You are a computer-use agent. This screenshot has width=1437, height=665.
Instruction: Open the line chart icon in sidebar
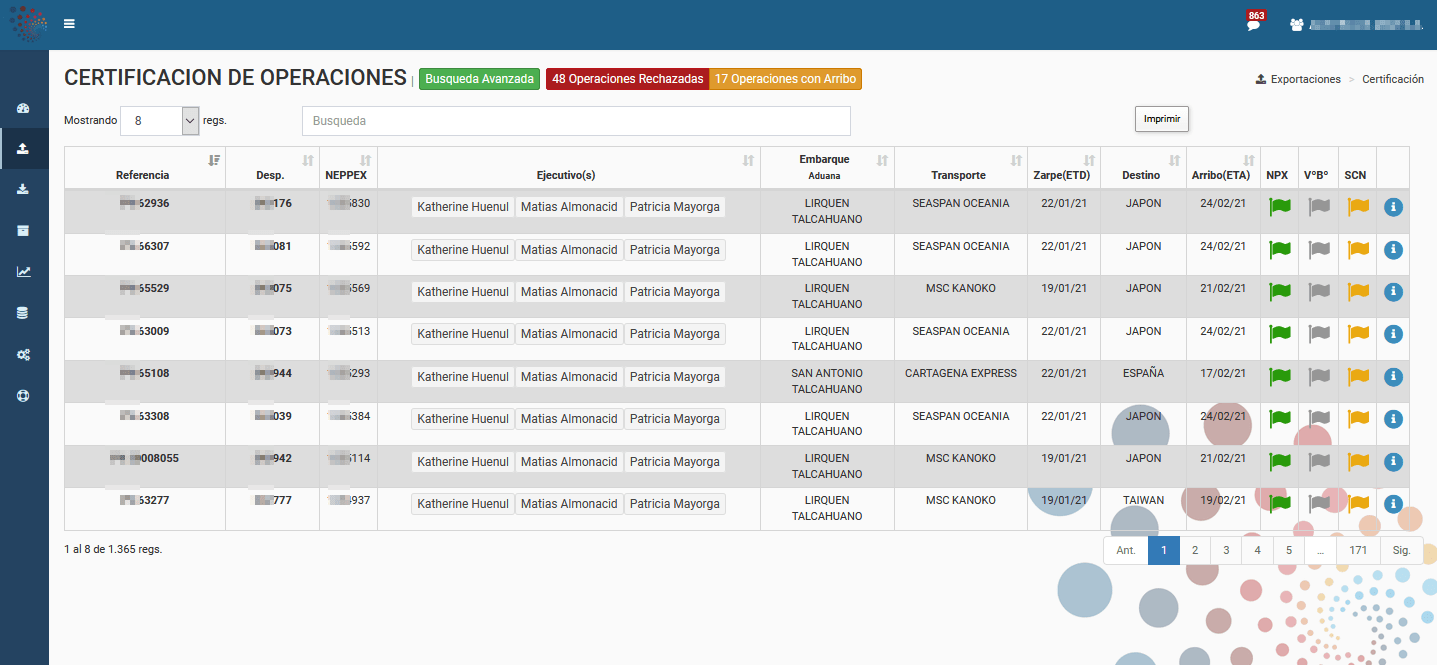[x=24, y=271]
